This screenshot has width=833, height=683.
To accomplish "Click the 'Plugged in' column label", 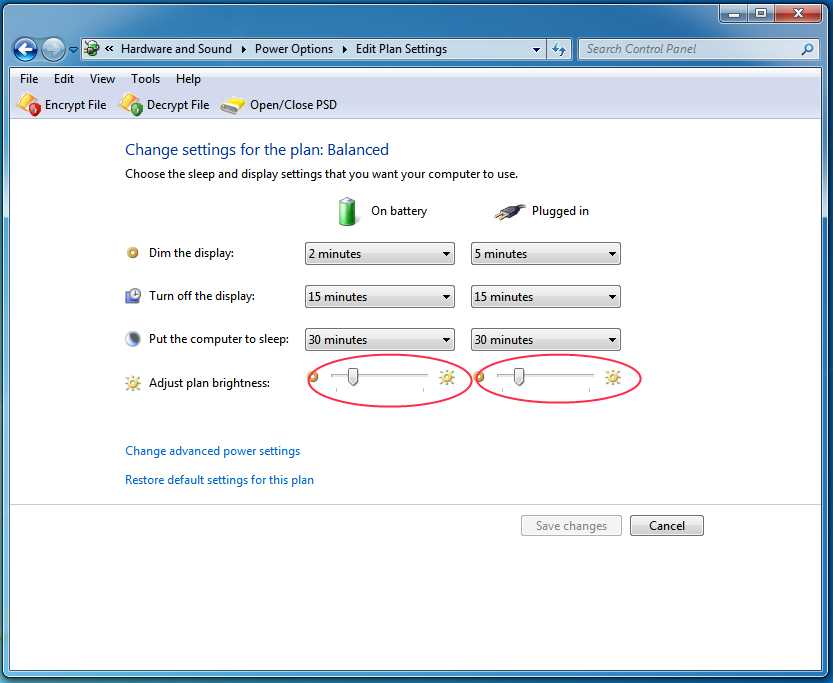I will (560, 211).
